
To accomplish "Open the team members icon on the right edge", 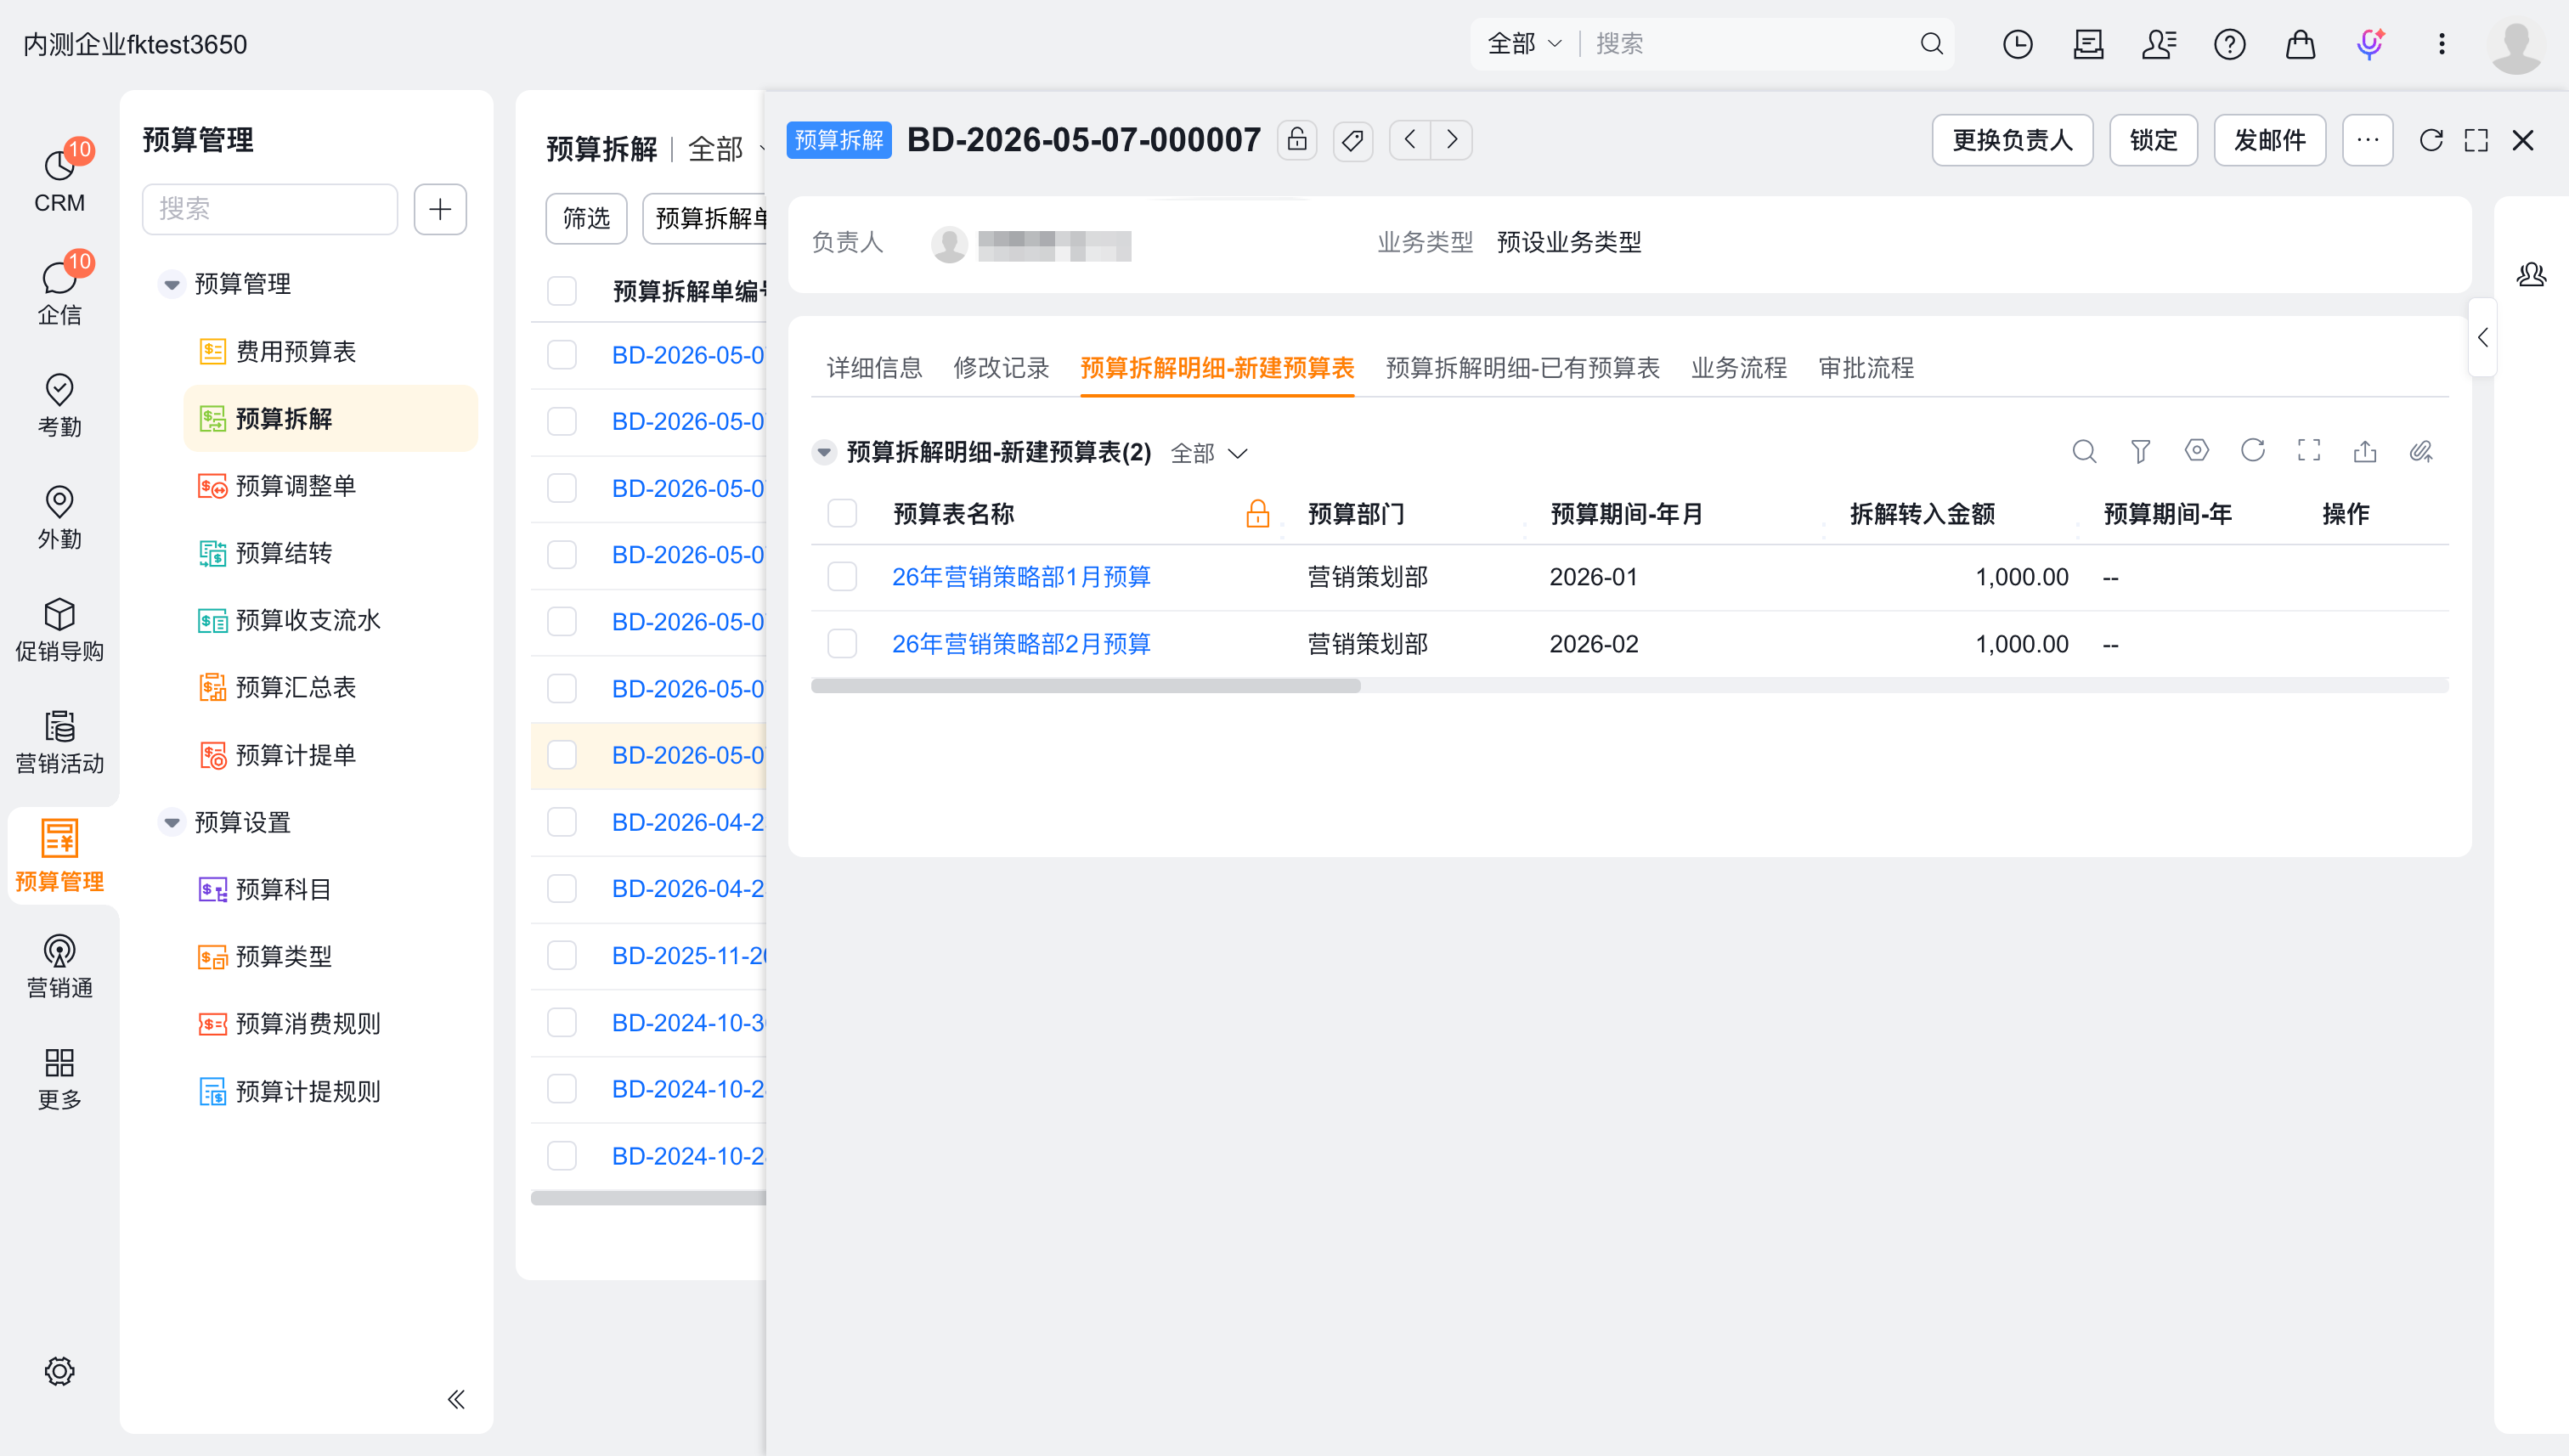I will (x=2531, y=274).
